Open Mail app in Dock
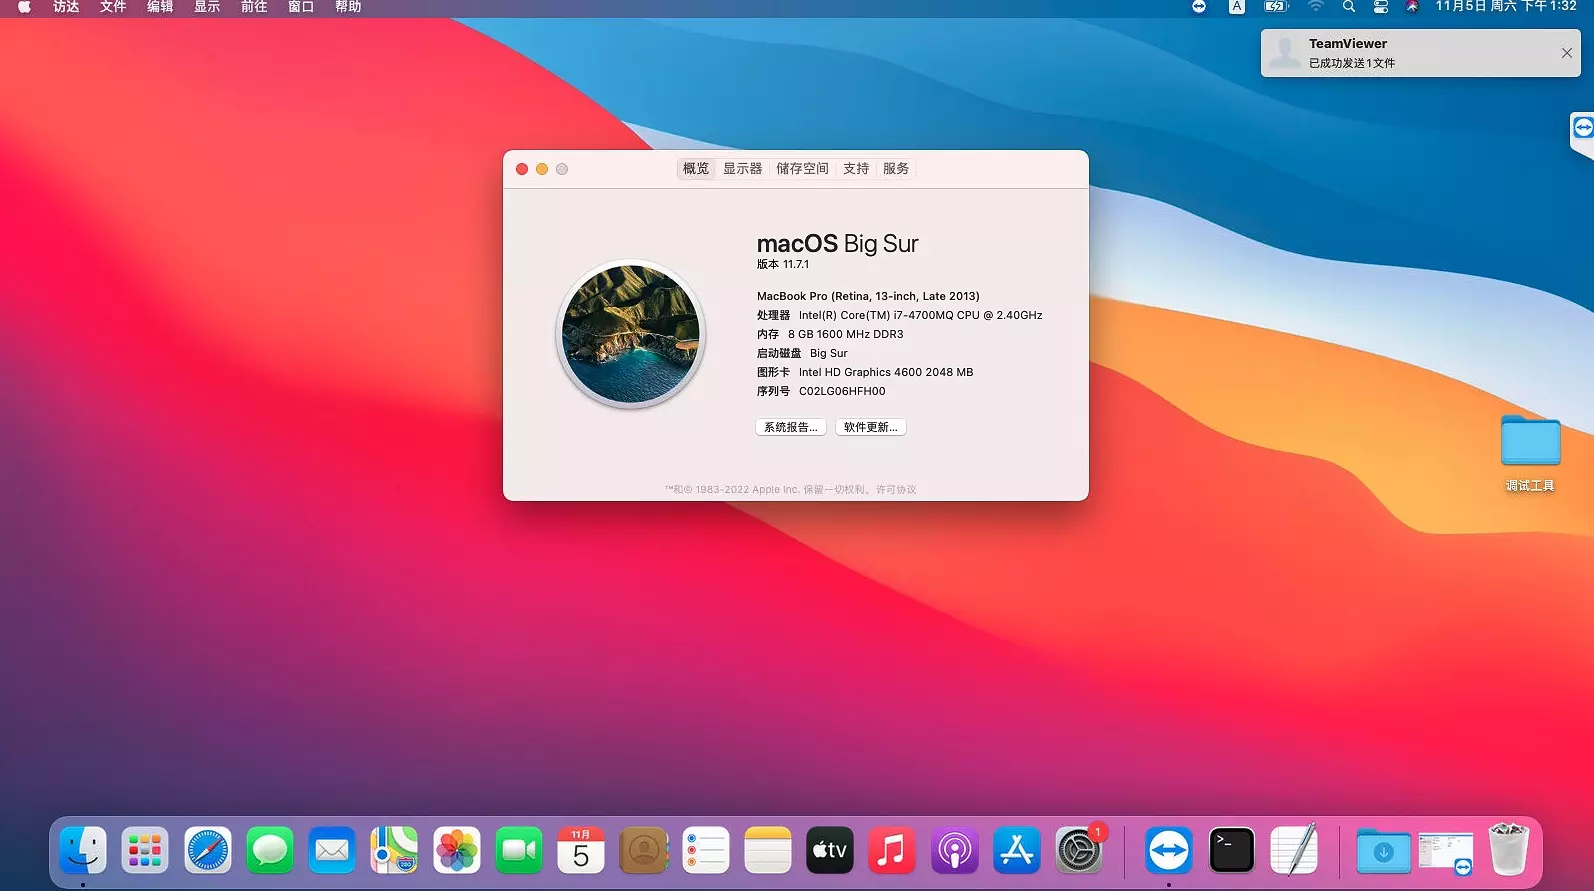Image resolution: width=1594 pixels, height=891 pixels. [x=332, y=851]
